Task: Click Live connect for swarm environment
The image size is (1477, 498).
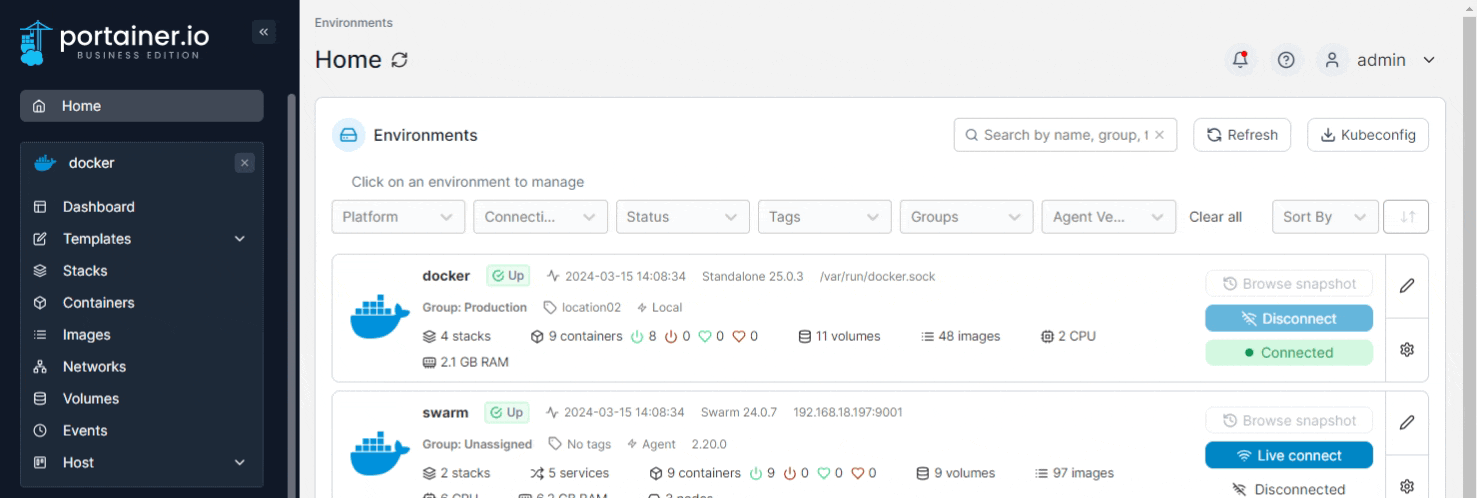Action: 1288,455
